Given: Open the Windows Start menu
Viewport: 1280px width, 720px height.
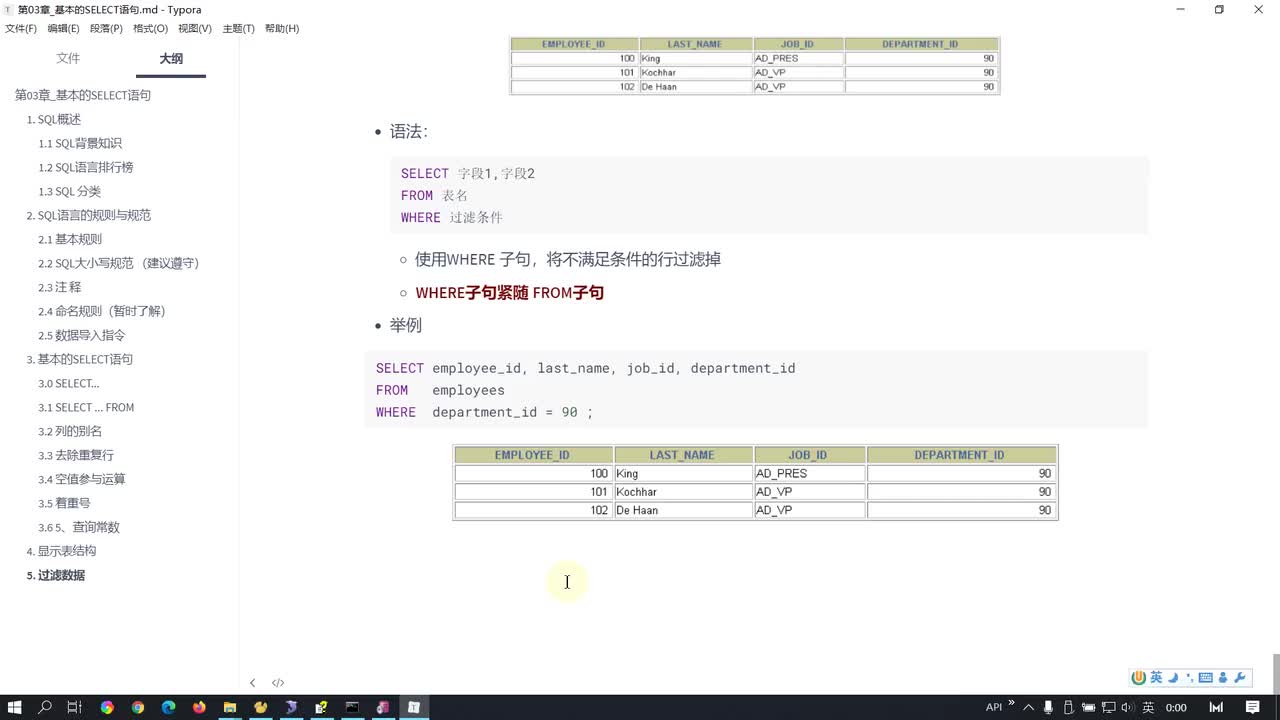Looking at the screenshot, I should (x=14, y=707).
